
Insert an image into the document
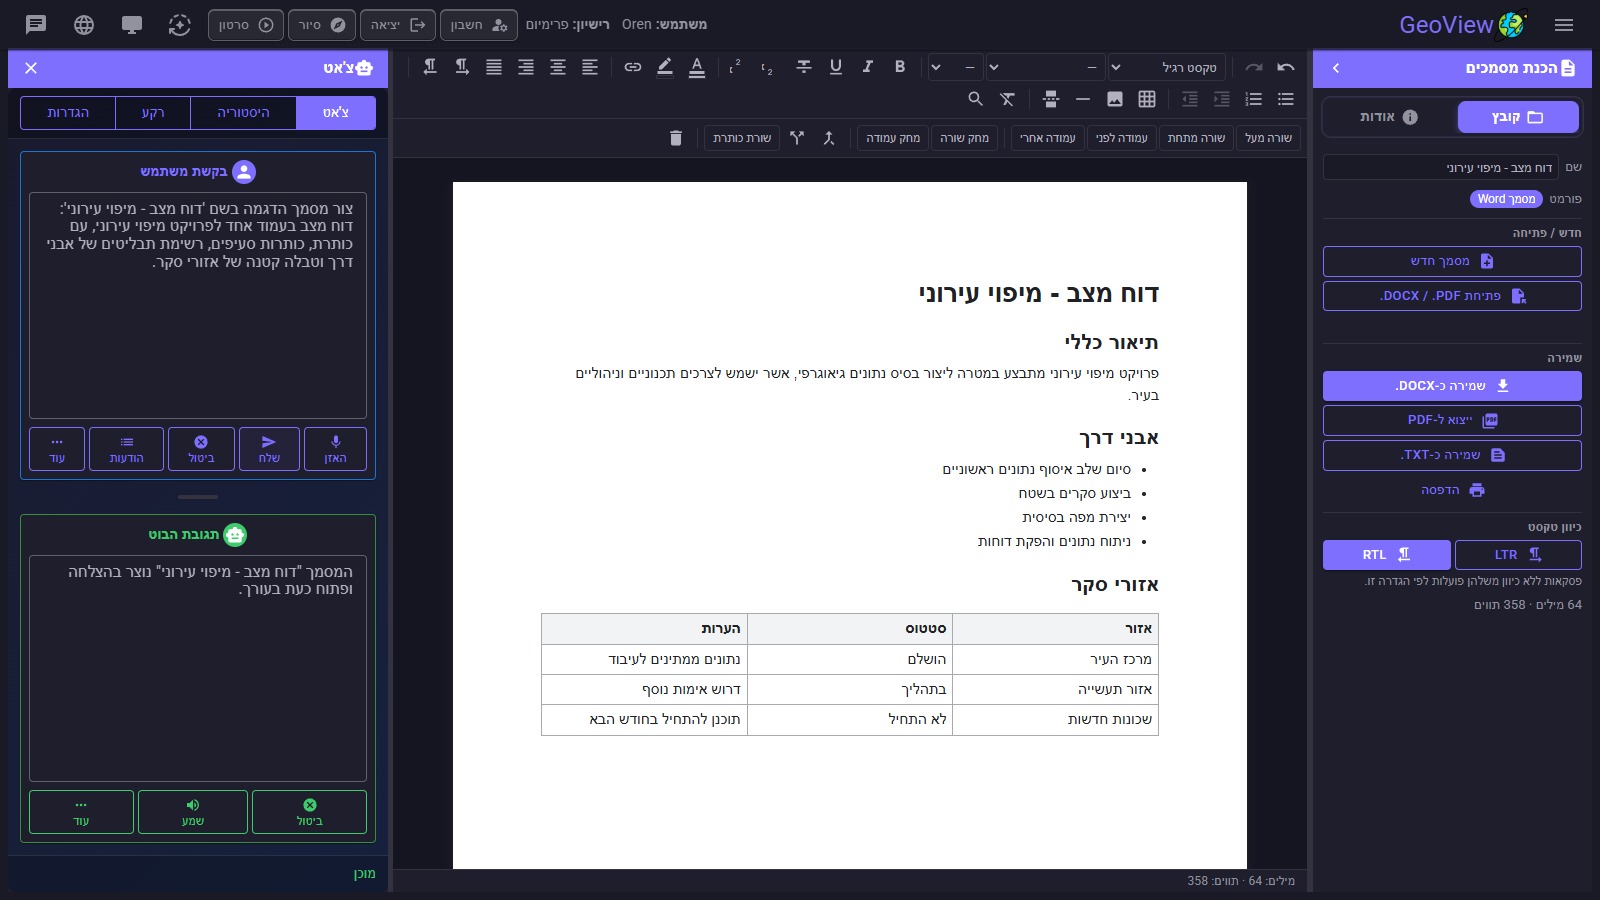coord(1115,99)
